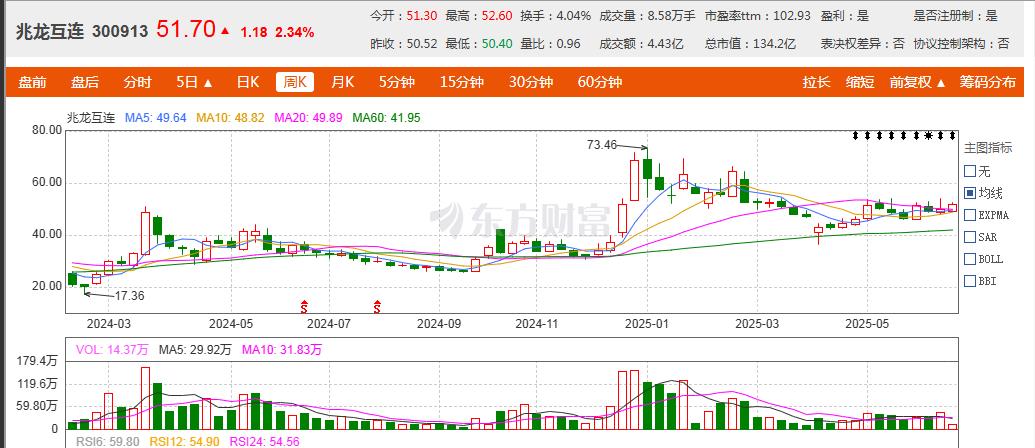Click the VOL: 14.37万 volume label

(113, 350)
